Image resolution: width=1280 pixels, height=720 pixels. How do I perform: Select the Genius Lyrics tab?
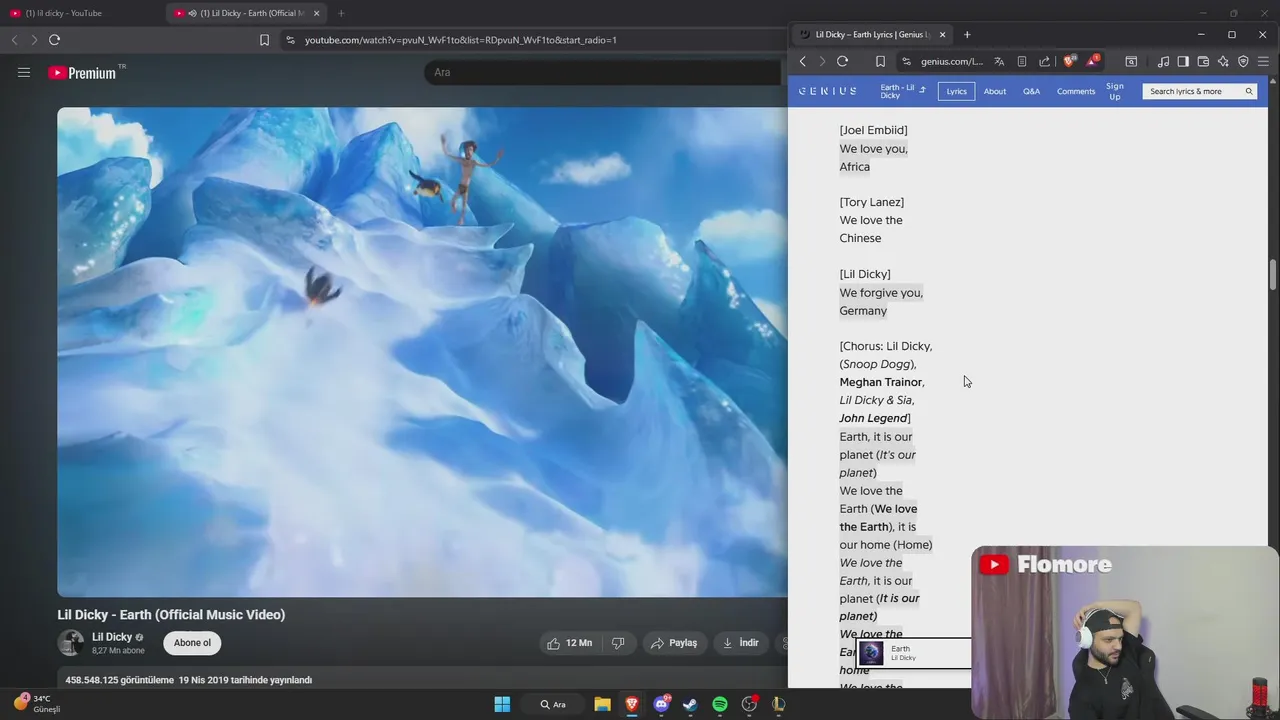pos(957,91)
